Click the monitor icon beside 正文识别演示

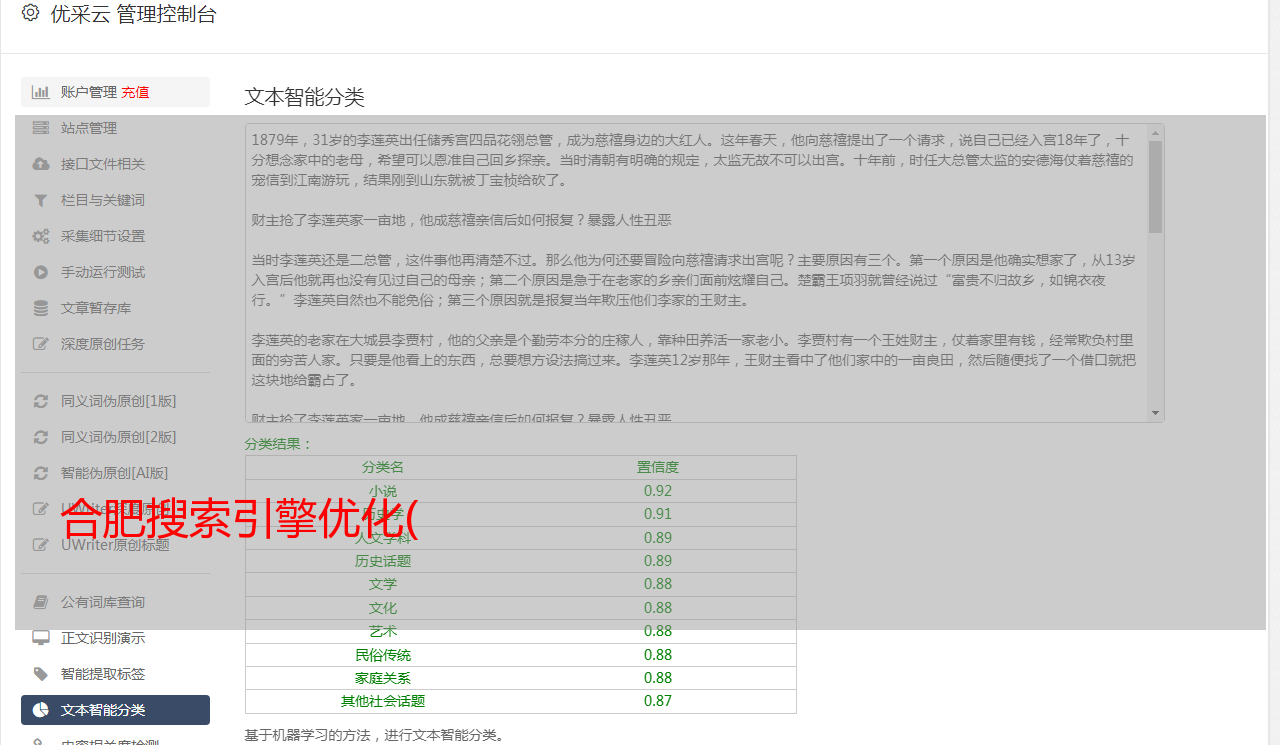pos(40,638)
